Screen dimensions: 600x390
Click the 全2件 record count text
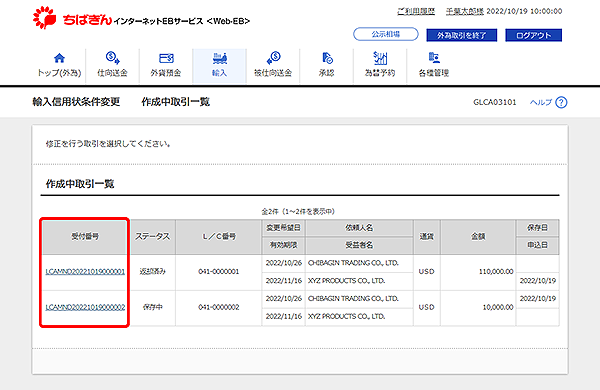point(298,211)
